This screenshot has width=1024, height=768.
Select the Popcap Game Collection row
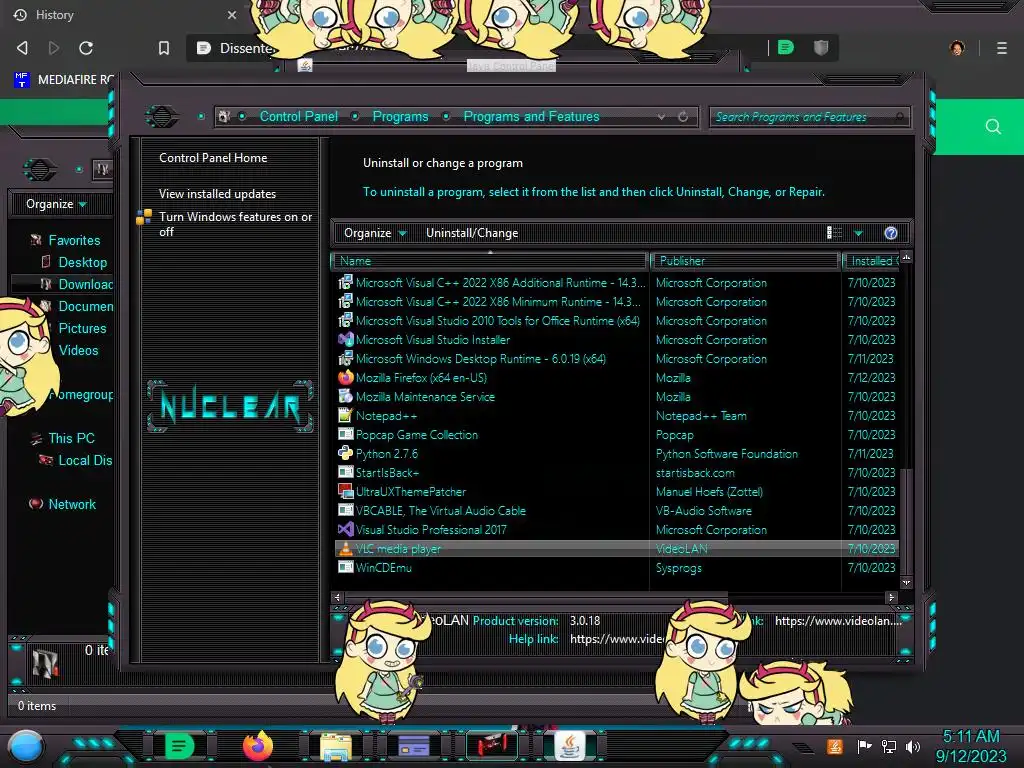[x=616, y=435]
